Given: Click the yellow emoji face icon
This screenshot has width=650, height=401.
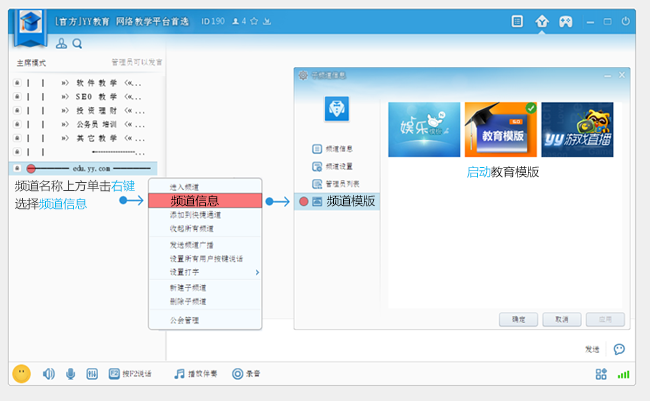Looking at the screenshot, I should point(21,373).
